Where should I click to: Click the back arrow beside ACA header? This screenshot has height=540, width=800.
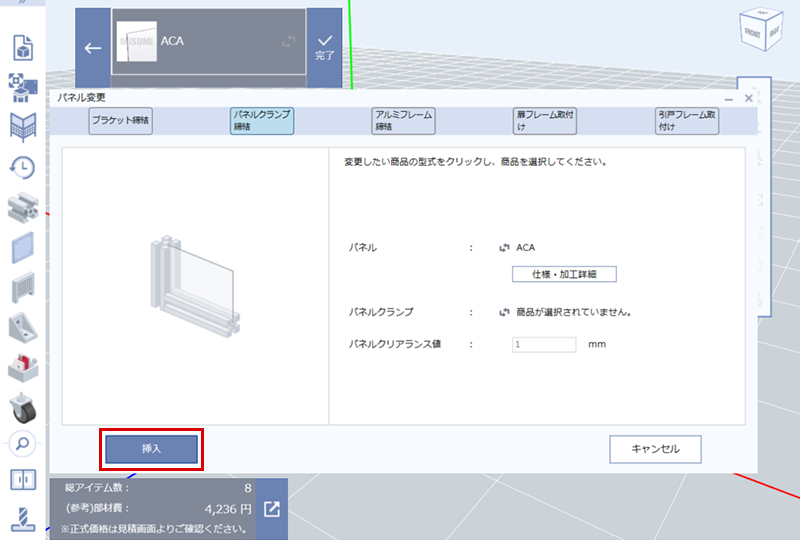[93, 48]
